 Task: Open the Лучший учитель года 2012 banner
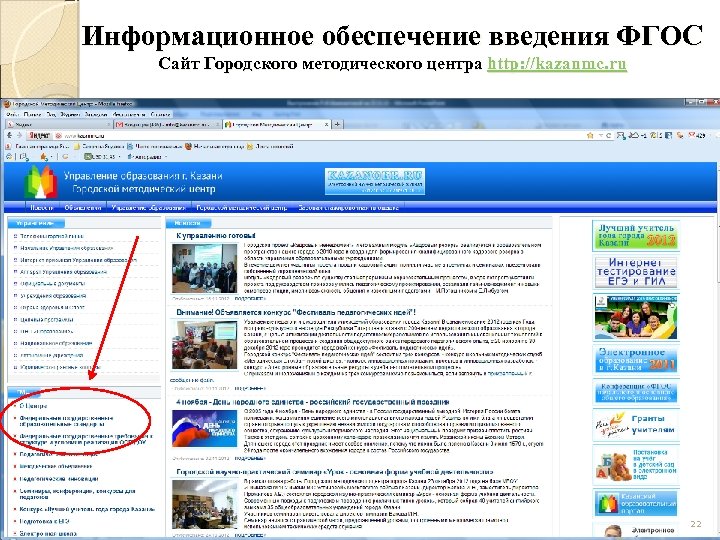[636, 236]
